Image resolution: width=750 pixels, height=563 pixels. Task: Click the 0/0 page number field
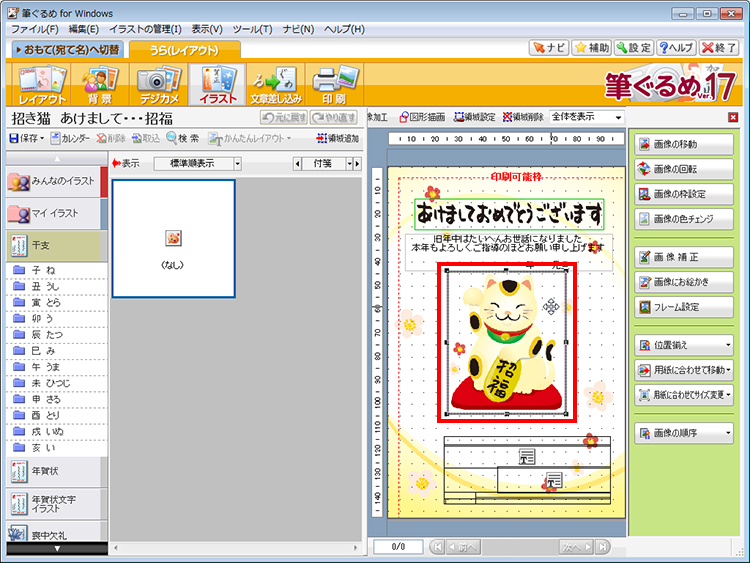pos(398,546)
